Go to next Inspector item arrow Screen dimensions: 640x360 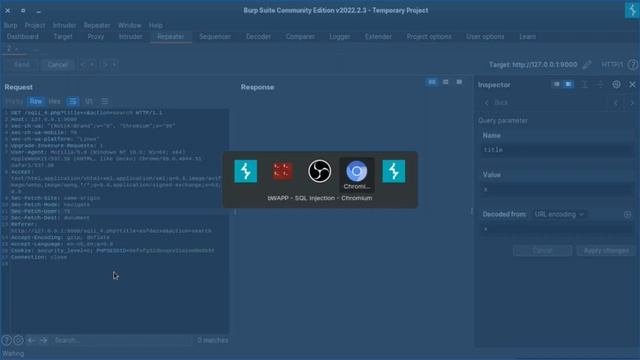click(x=632, y=103)
